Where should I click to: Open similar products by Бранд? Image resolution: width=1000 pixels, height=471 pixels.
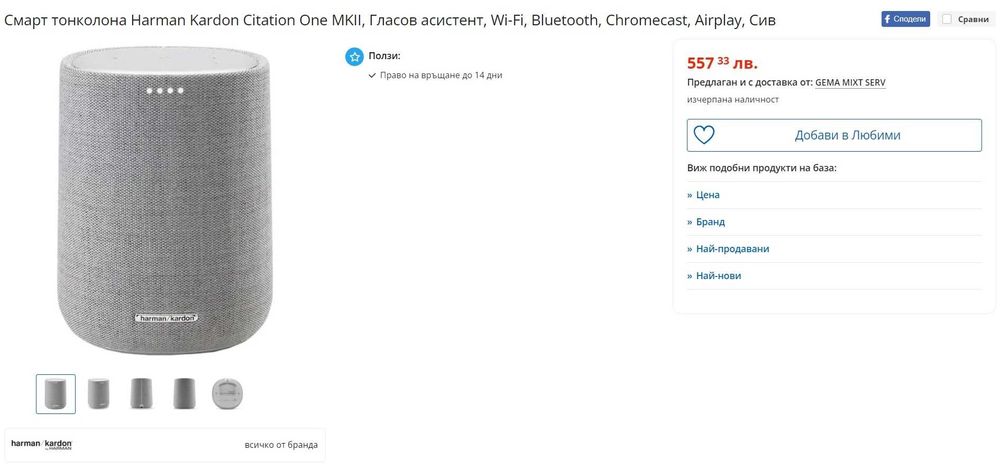[x=709, y=222]
